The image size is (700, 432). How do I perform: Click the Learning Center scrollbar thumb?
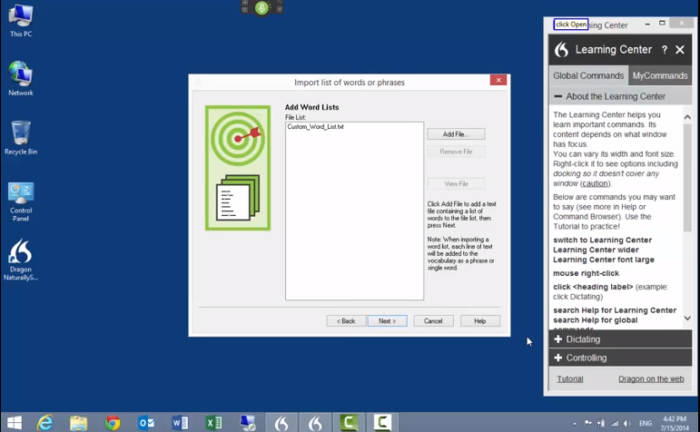(x=687, y=177)
